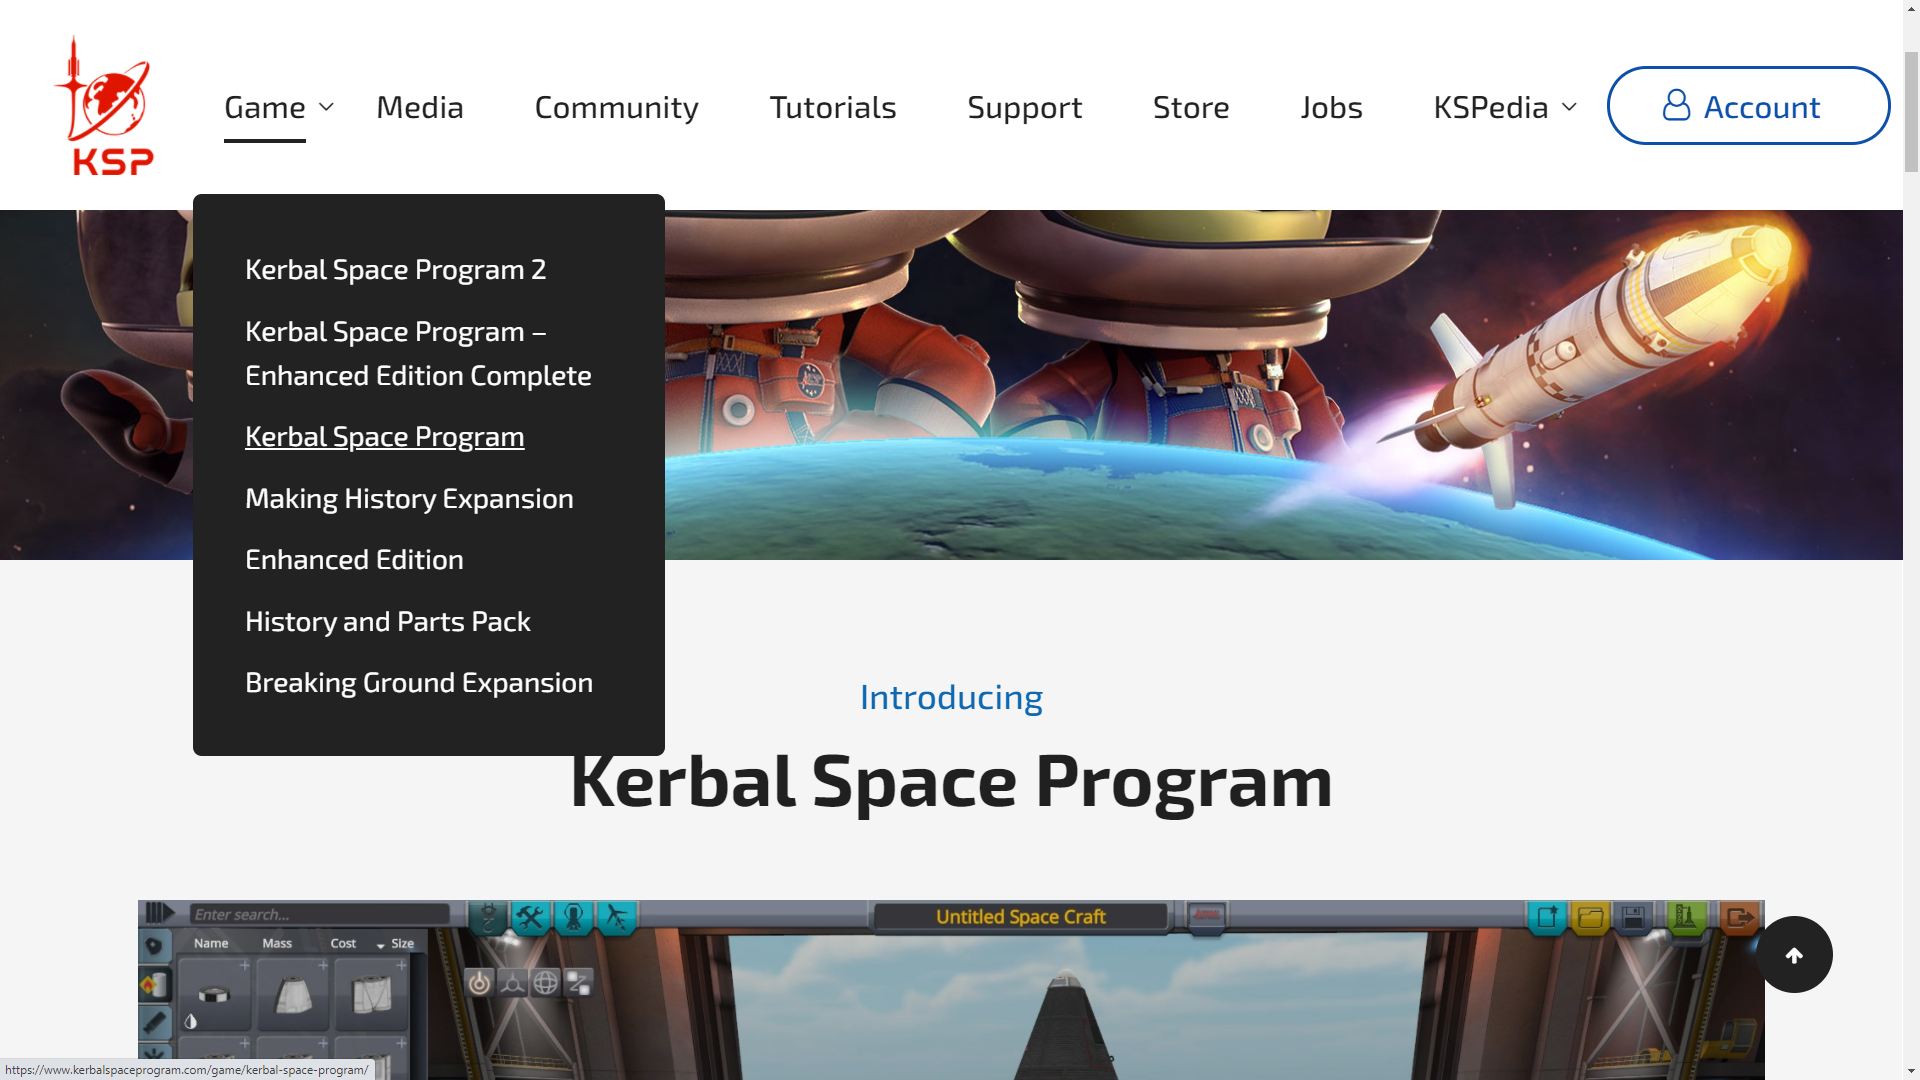The height and width of the screenshot is (1080, 1920).
Task: Click the crossed tools icon in the editor screenshot
Action: point(531,917)
